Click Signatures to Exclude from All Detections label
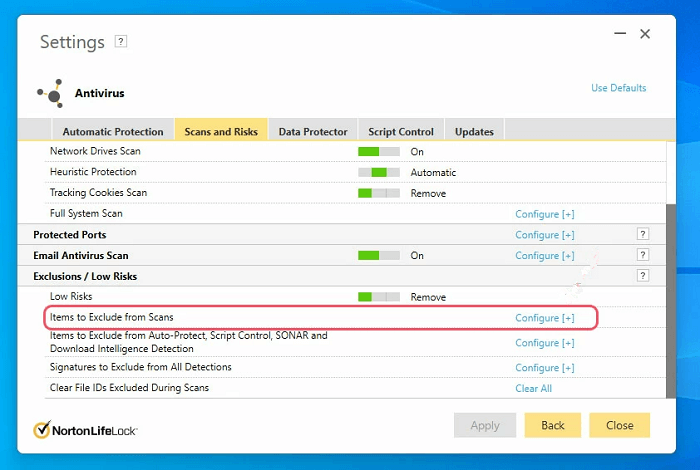The image size is (700, 470). (x=141, y=367)
